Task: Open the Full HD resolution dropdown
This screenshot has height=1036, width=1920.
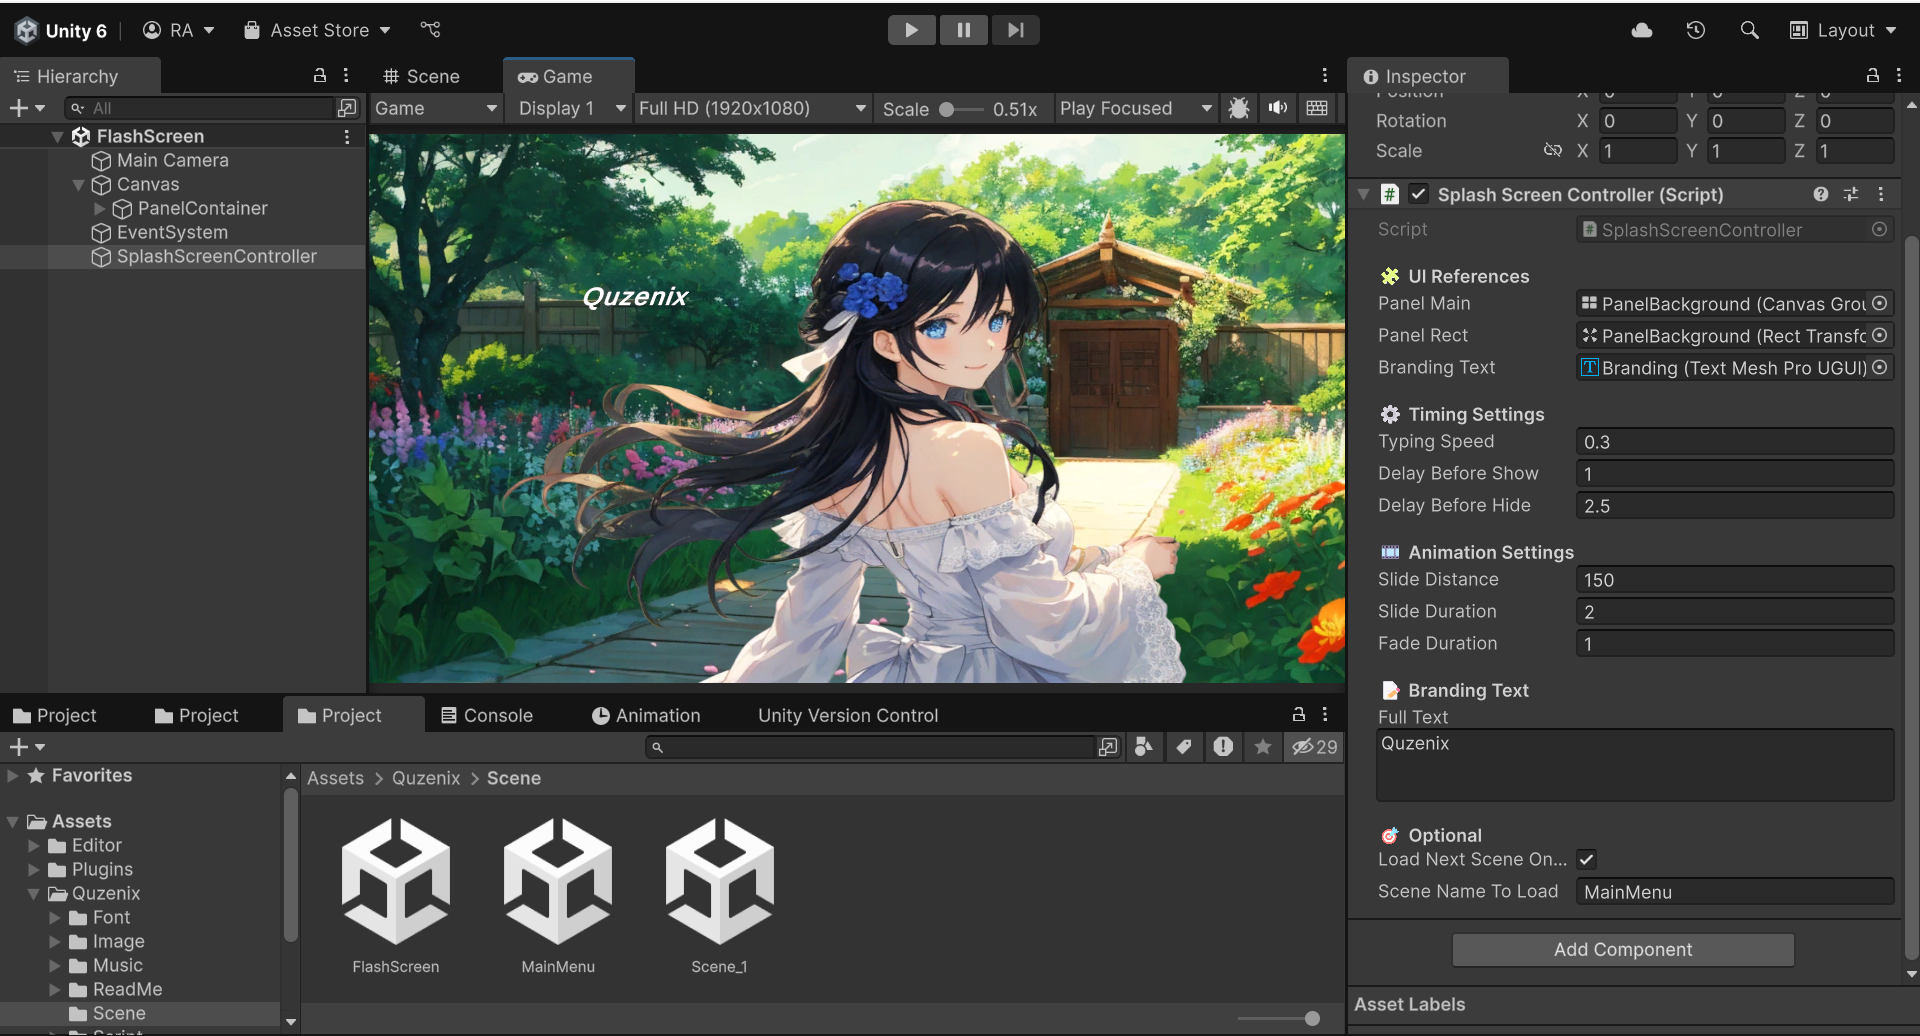Action: click(752, 108)
